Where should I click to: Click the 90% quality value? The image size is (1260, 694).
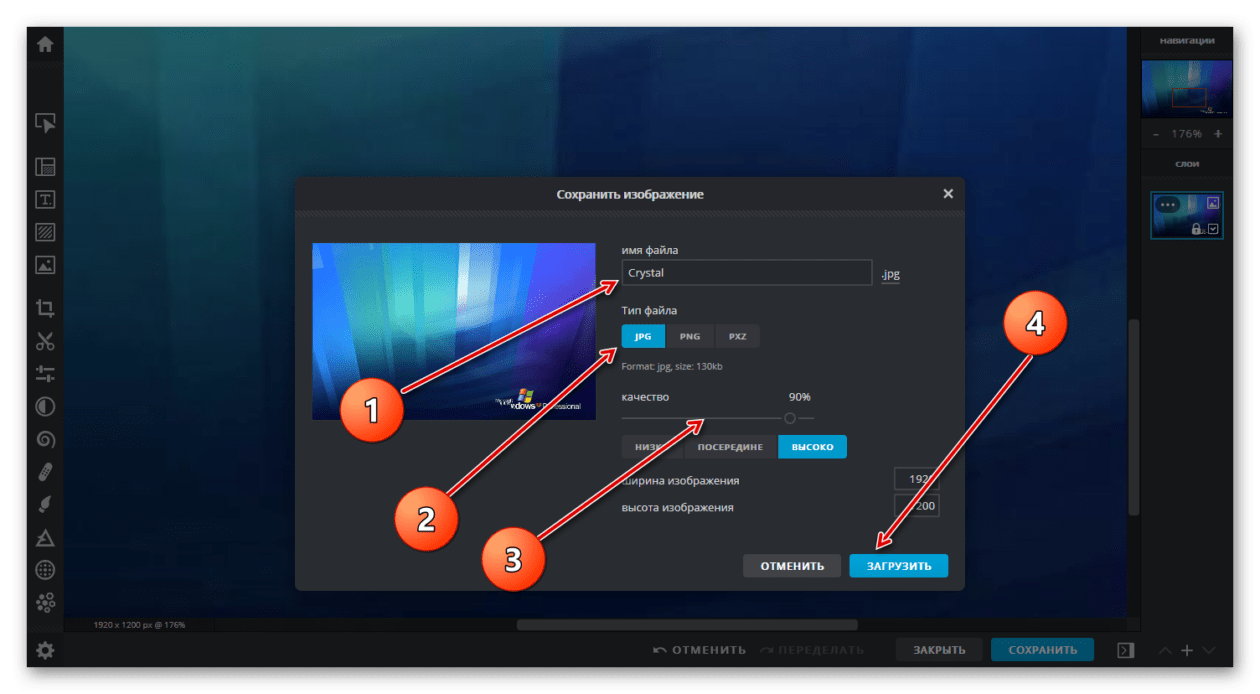coord(799,397)
